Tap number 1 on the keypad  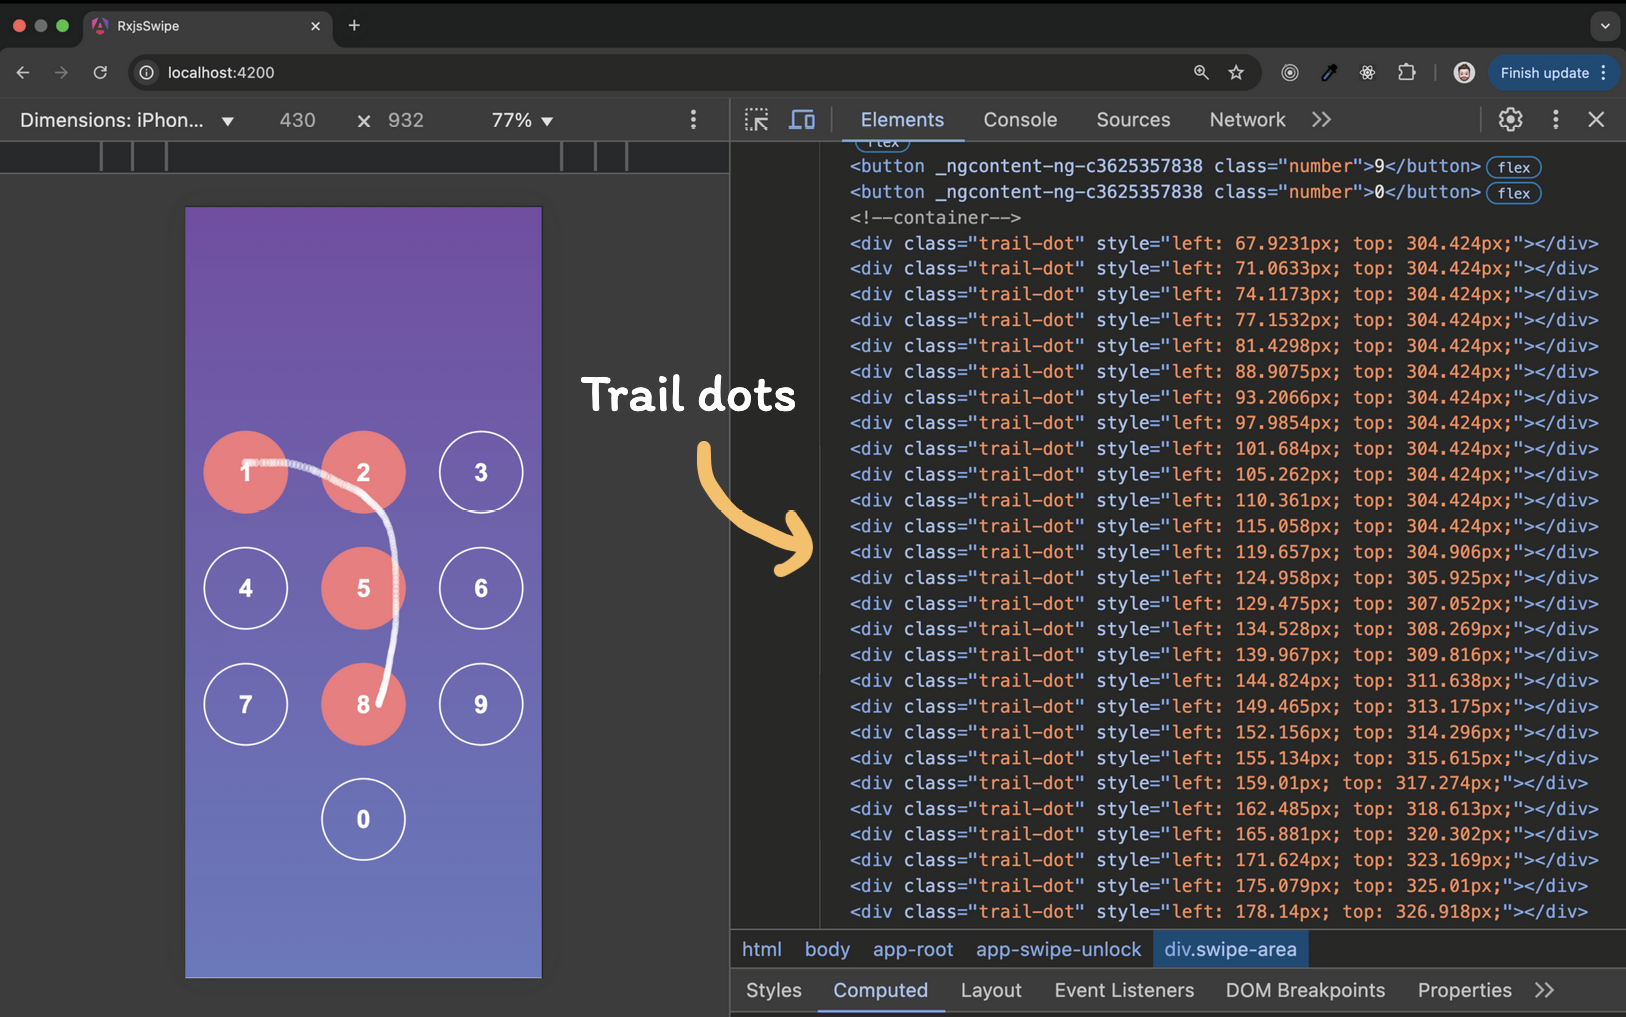pyautogui.click(x=246, y=472)
